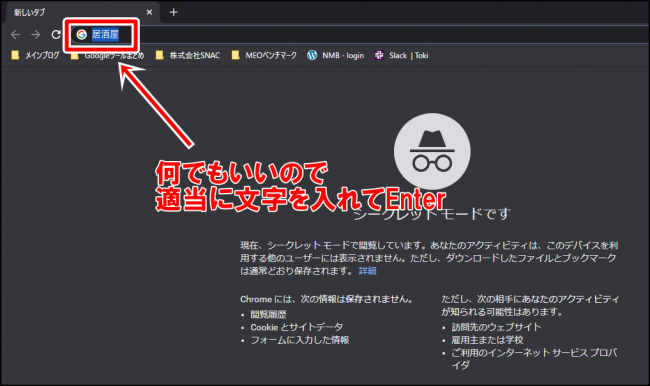Click the フォームに入力した情報 list item
Screen dimensions: 650x386
(x=300, y=340)
